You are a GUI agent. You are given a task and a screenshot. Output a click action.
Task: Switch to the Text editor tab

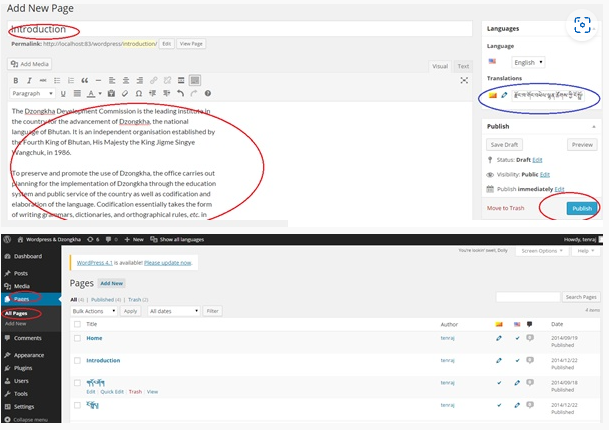click(x=463, y=66)
